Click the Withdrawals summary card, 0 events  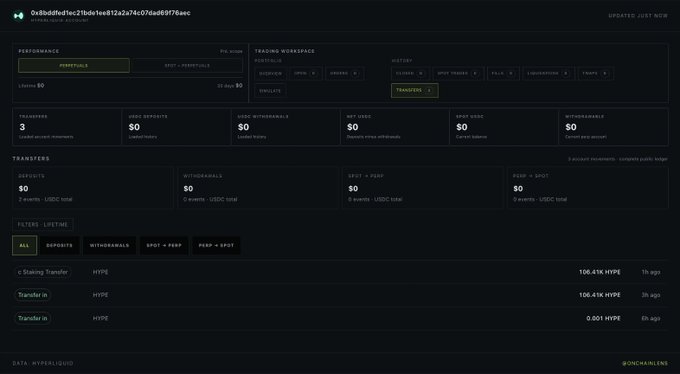pyautogui.click(x=258, y=188)
